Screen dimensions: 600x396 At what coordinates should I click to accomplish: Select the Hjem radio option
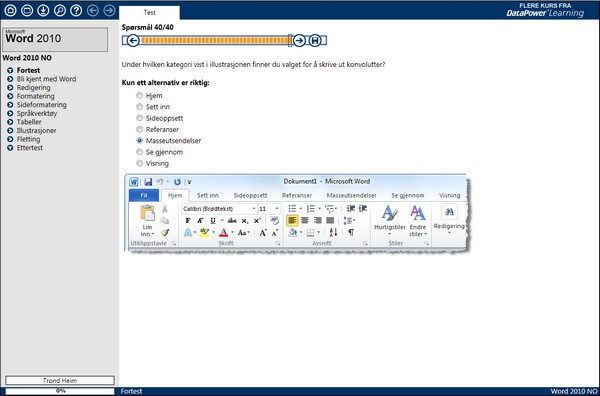(140, 95)
